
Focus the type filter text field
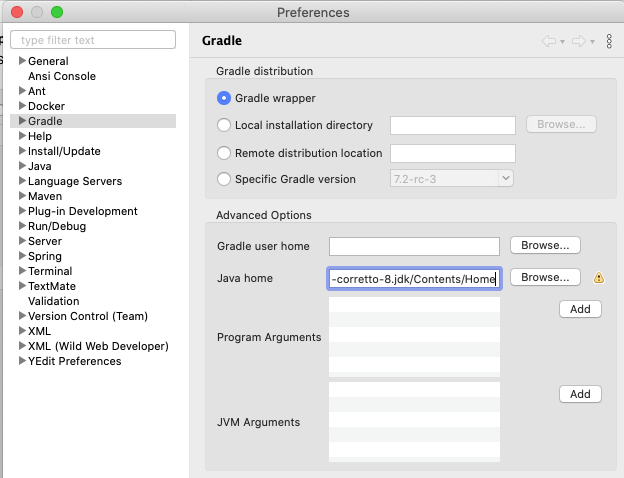pyautogui.click(x=93, y=40)
